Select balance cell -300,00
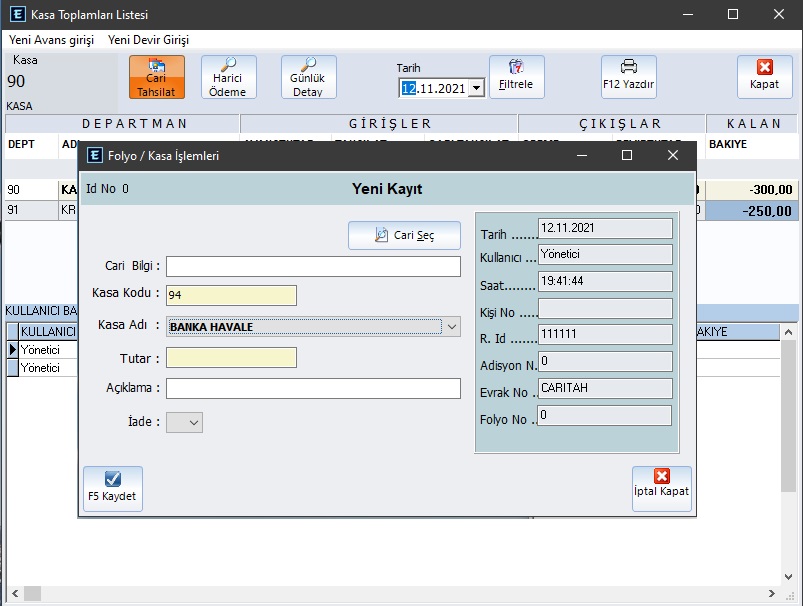The width and height of the screenshot is (803, 606). coord(752,190)
